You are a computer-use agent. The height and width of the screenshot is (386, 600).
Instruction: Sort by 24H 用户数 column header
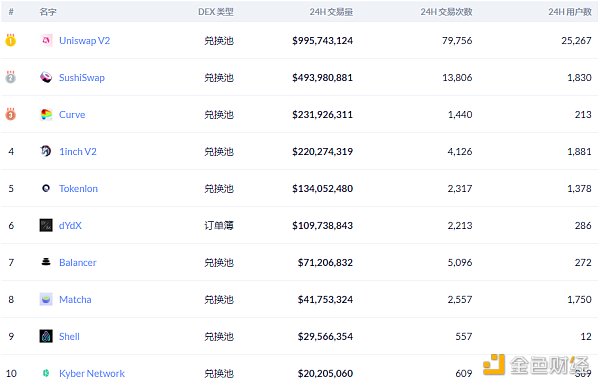570,12
